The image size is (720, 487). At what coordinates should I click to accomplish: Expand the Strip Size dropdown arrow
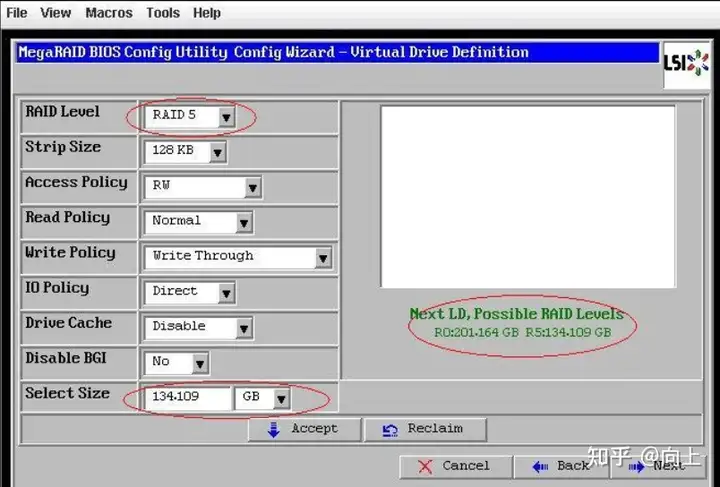(x=218, y=152)
